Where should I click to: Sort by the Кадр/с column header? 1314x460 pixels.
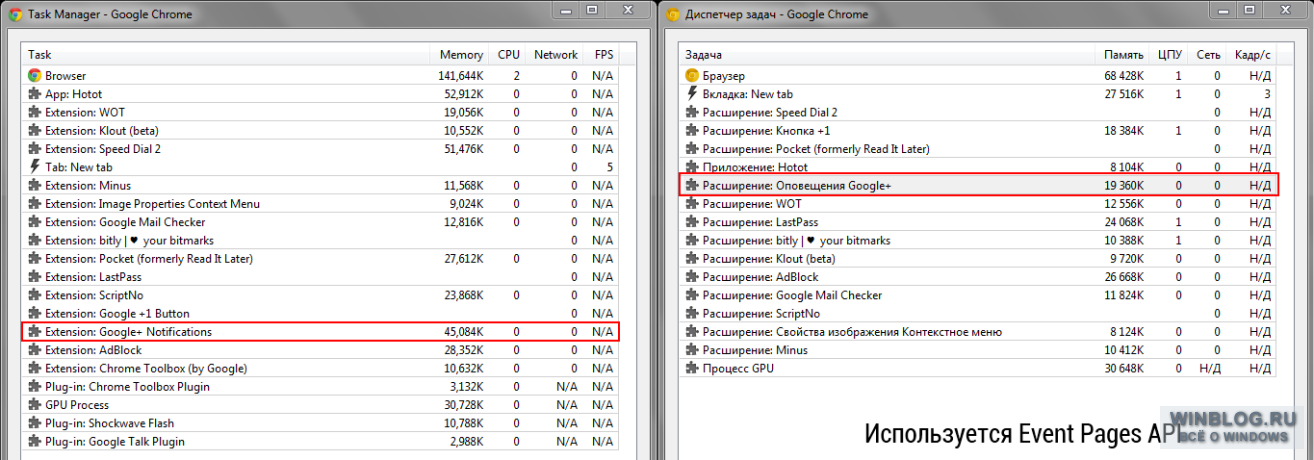pos(1253,55)
